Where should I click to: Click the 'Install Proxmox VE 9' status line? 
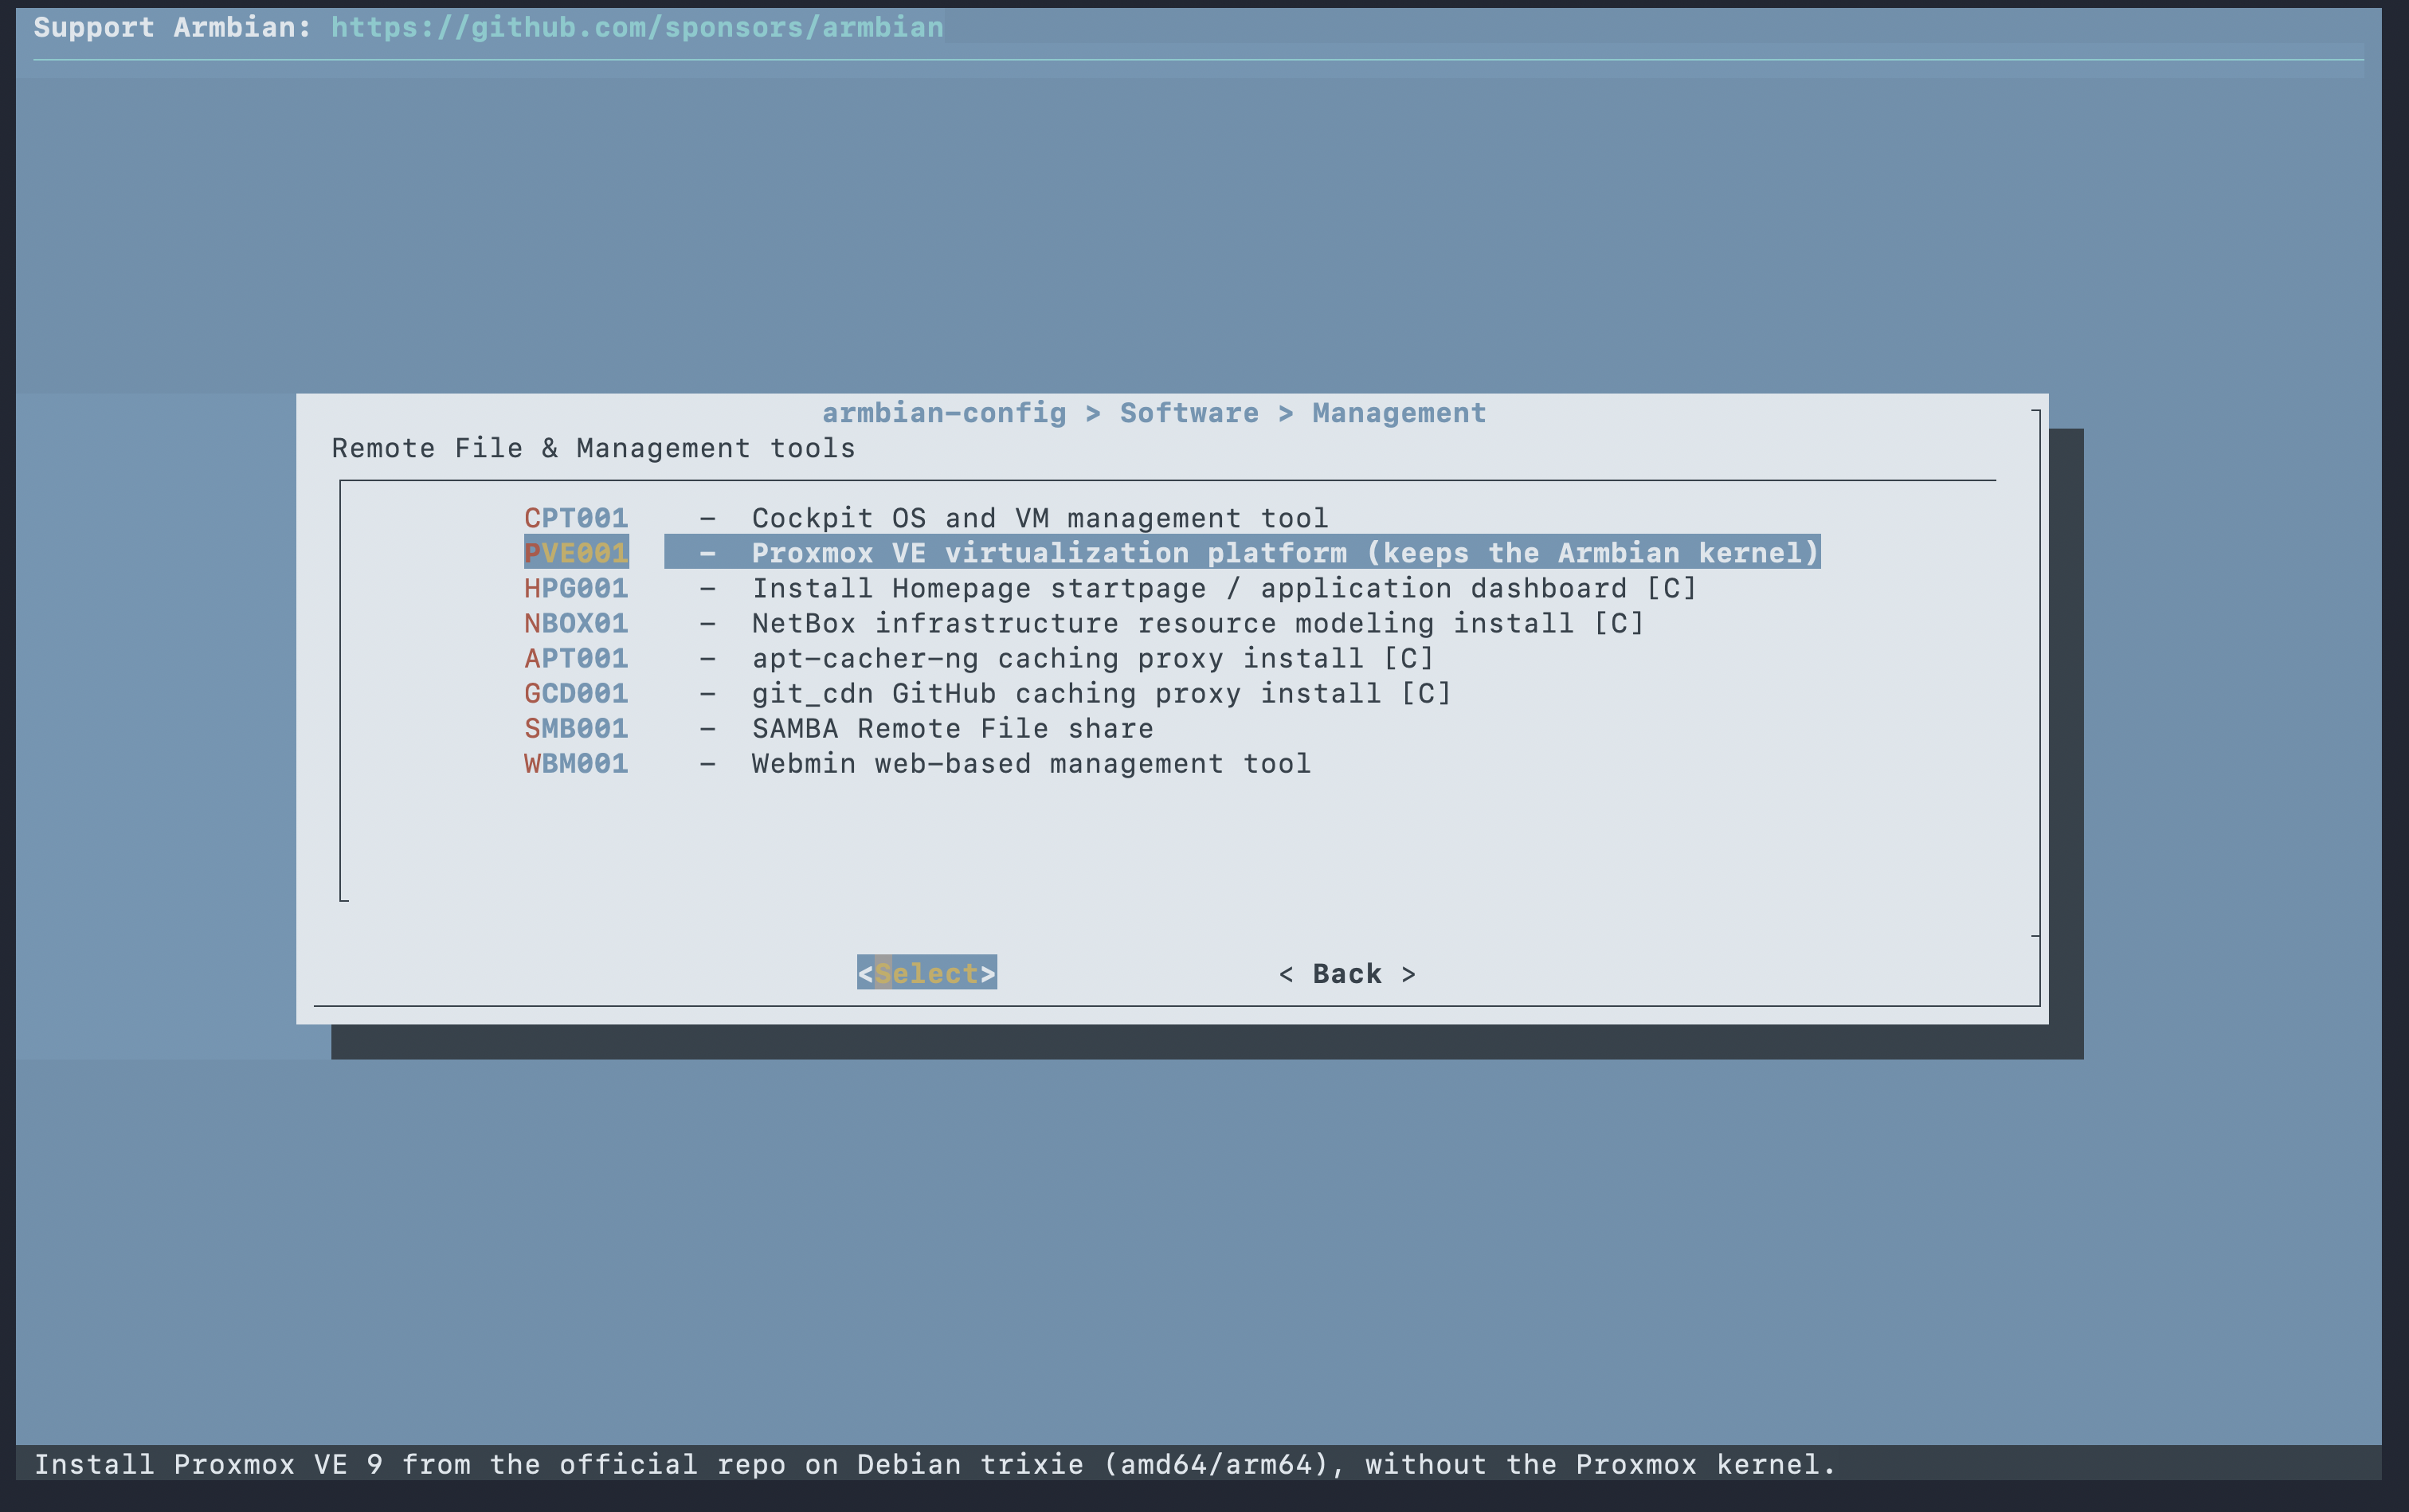935,1465
